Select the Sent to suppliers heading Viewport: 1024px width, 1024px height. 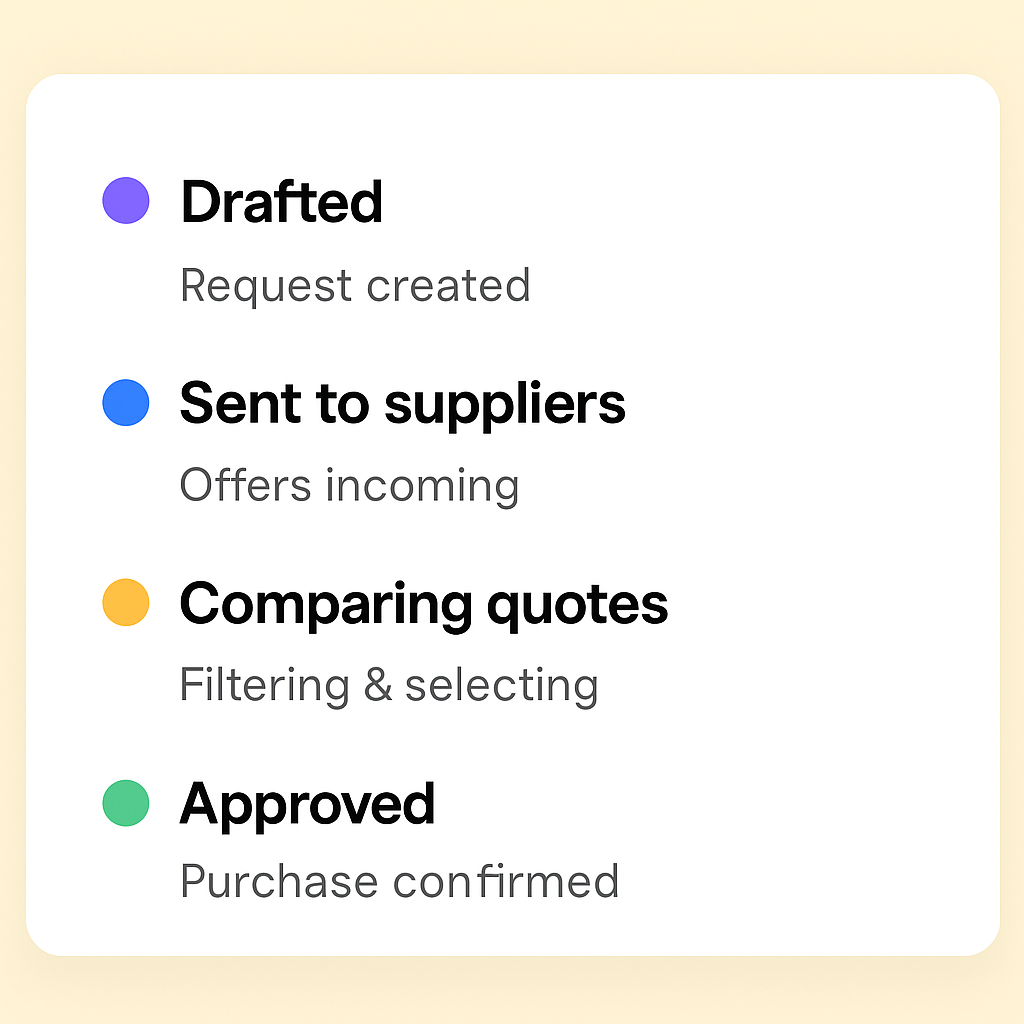point(402,405)
